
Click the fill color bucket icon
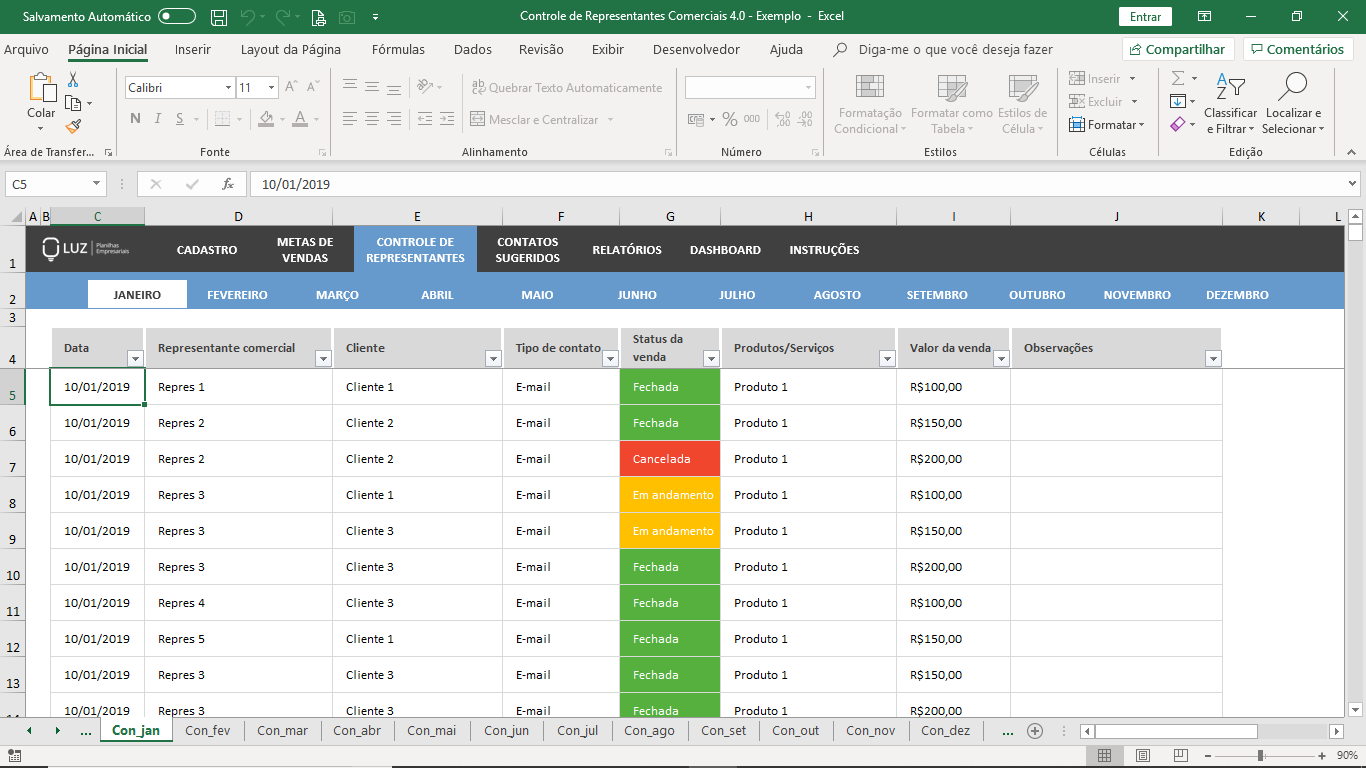pyautogui.click(x=265, y=119)
